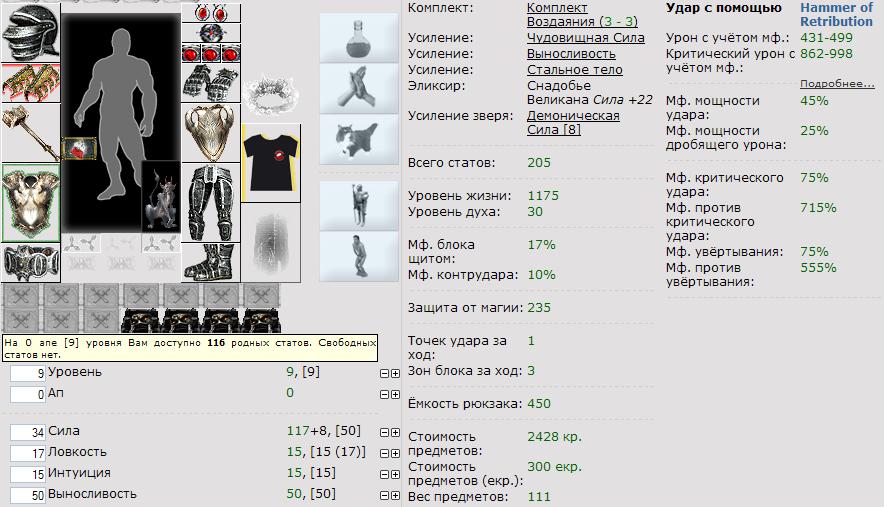Select the cat pet icon
884x507 pixels.
click(359, 139)
